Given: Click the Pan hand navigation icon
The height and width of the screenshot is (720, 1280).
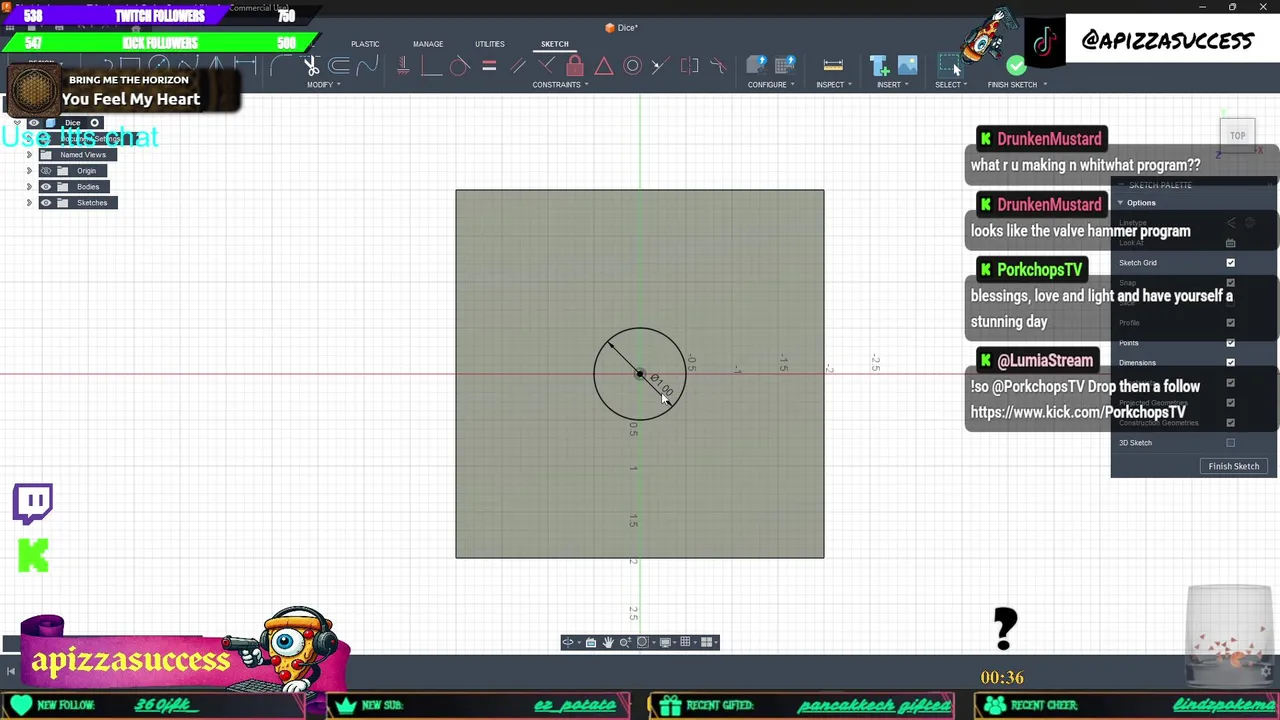Looking at the screenshot, I should pyautogui.click(x=608, y=642).
